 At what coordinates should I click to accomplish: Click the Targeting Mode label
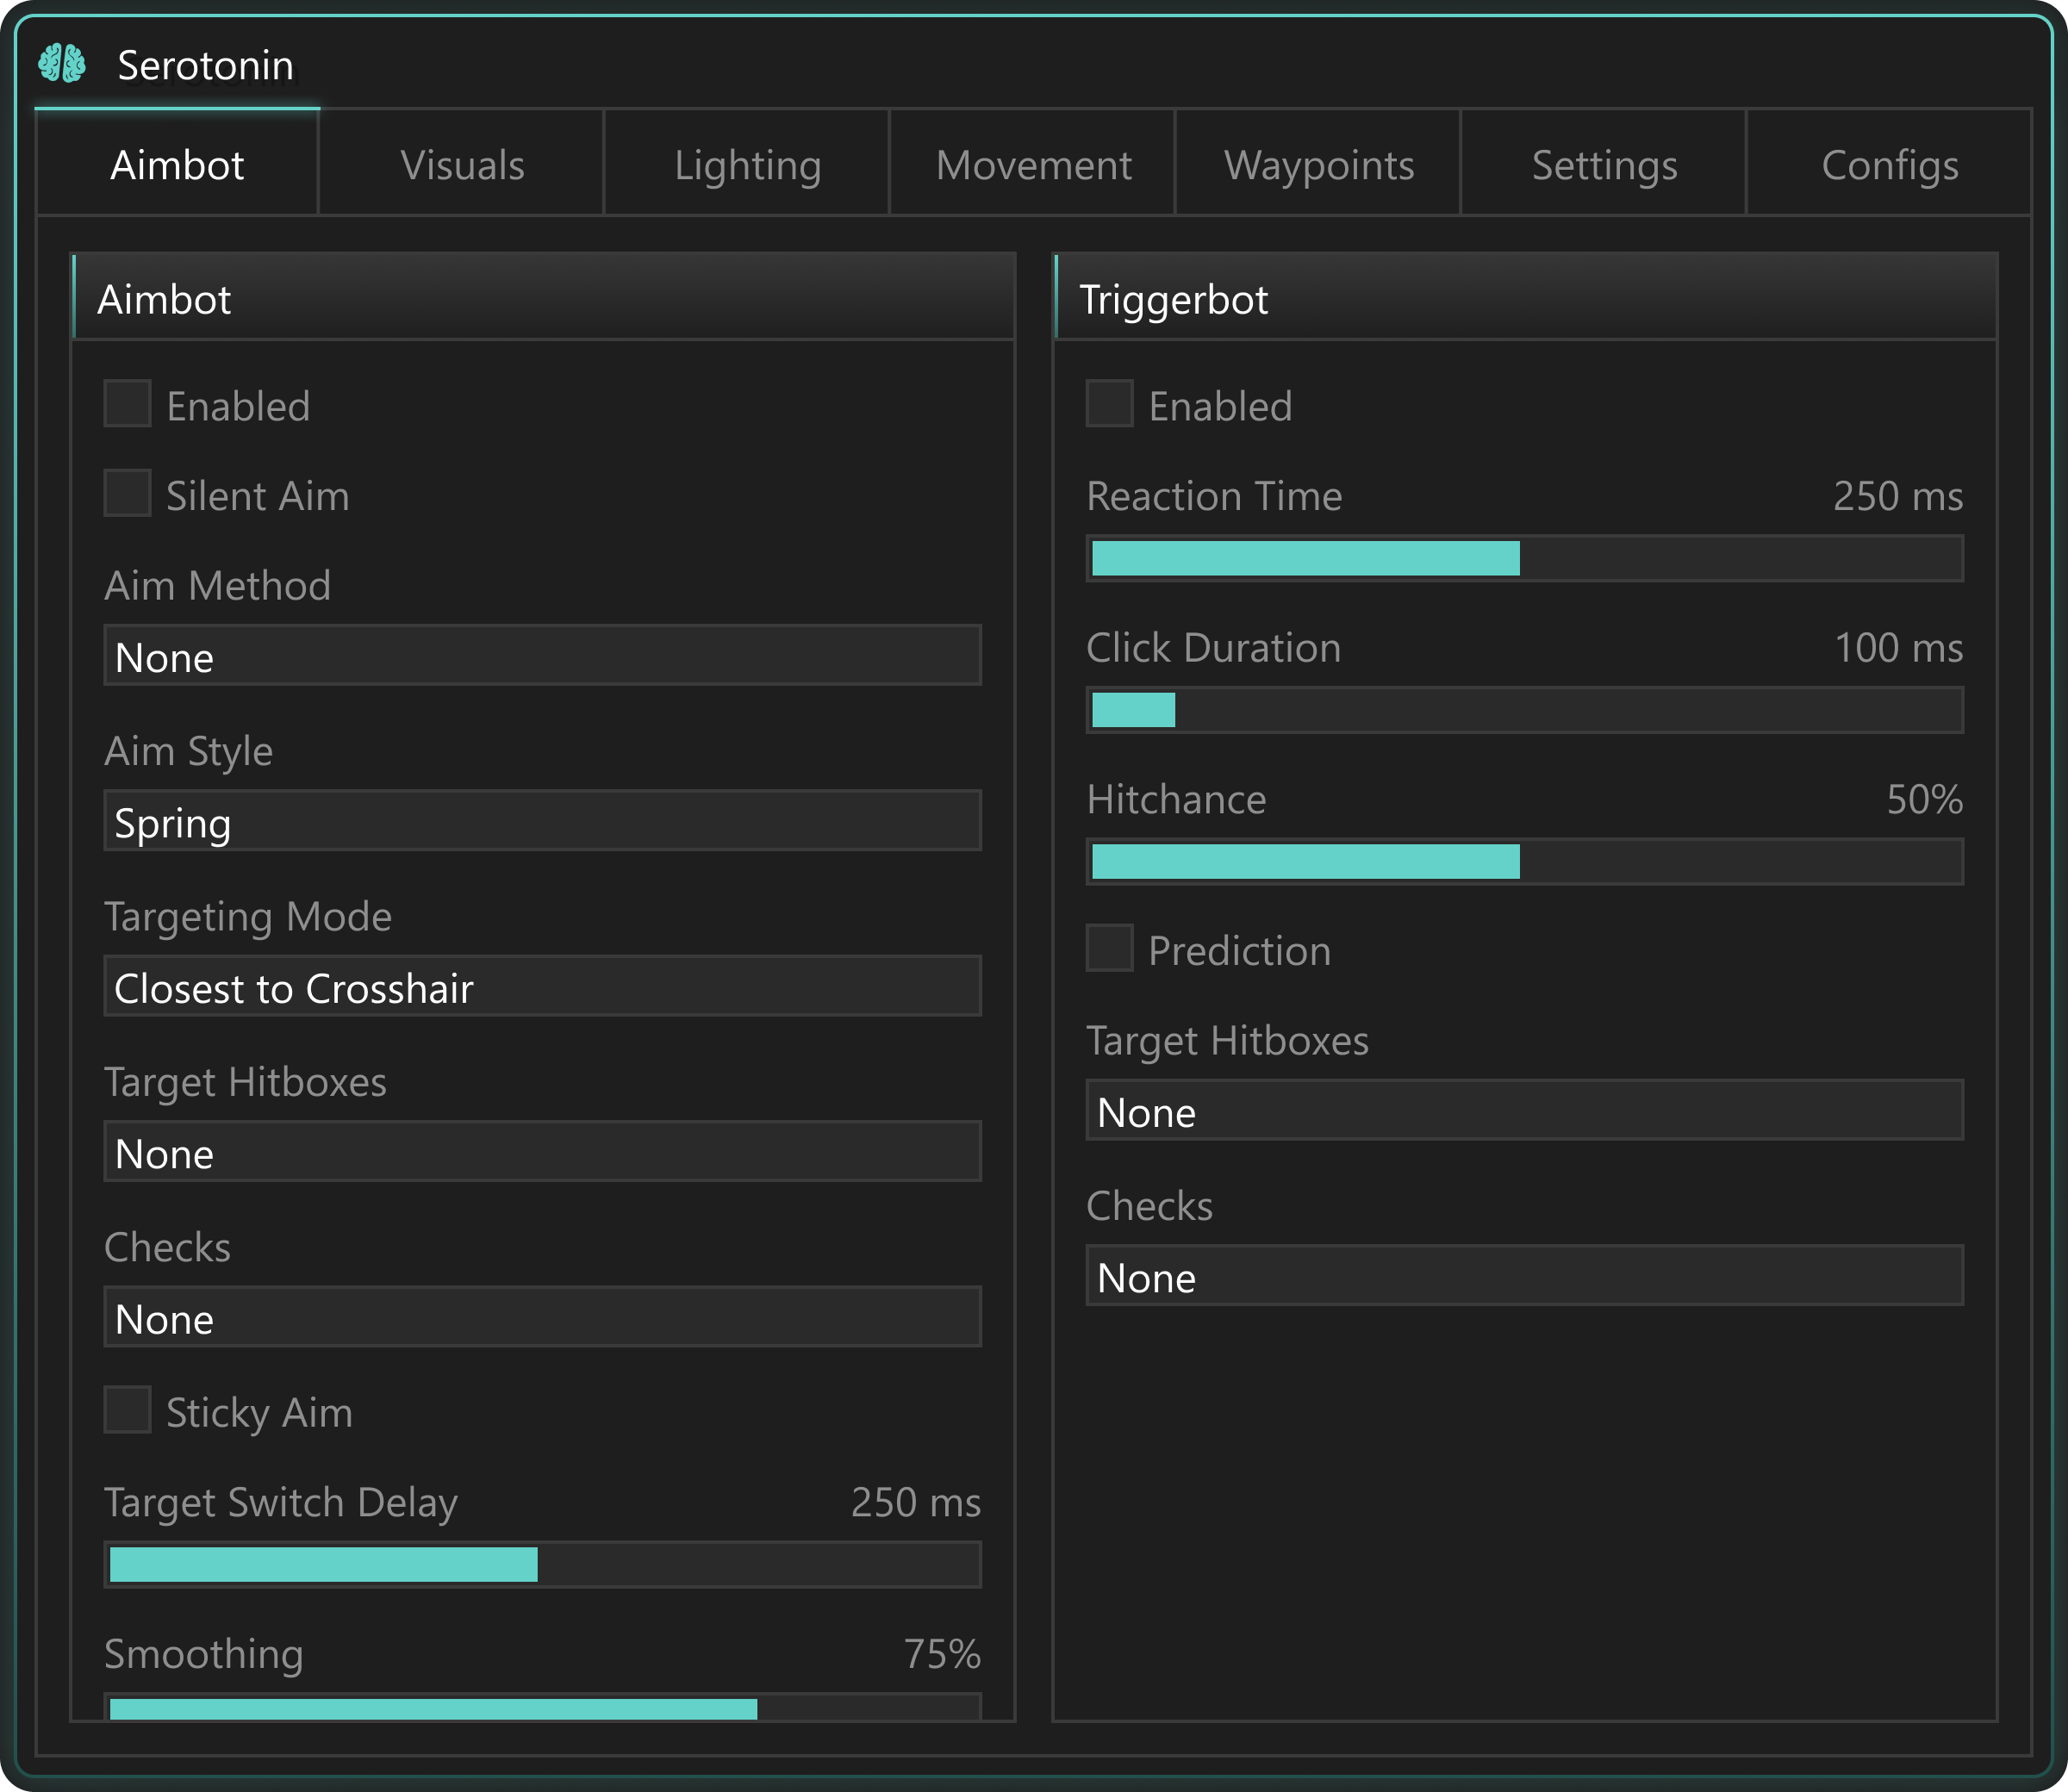(248, 918)
